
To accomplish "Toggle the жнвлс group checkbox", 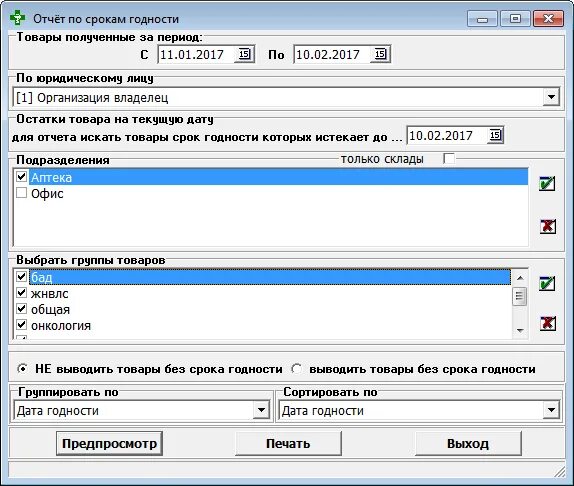I will 21,293.
